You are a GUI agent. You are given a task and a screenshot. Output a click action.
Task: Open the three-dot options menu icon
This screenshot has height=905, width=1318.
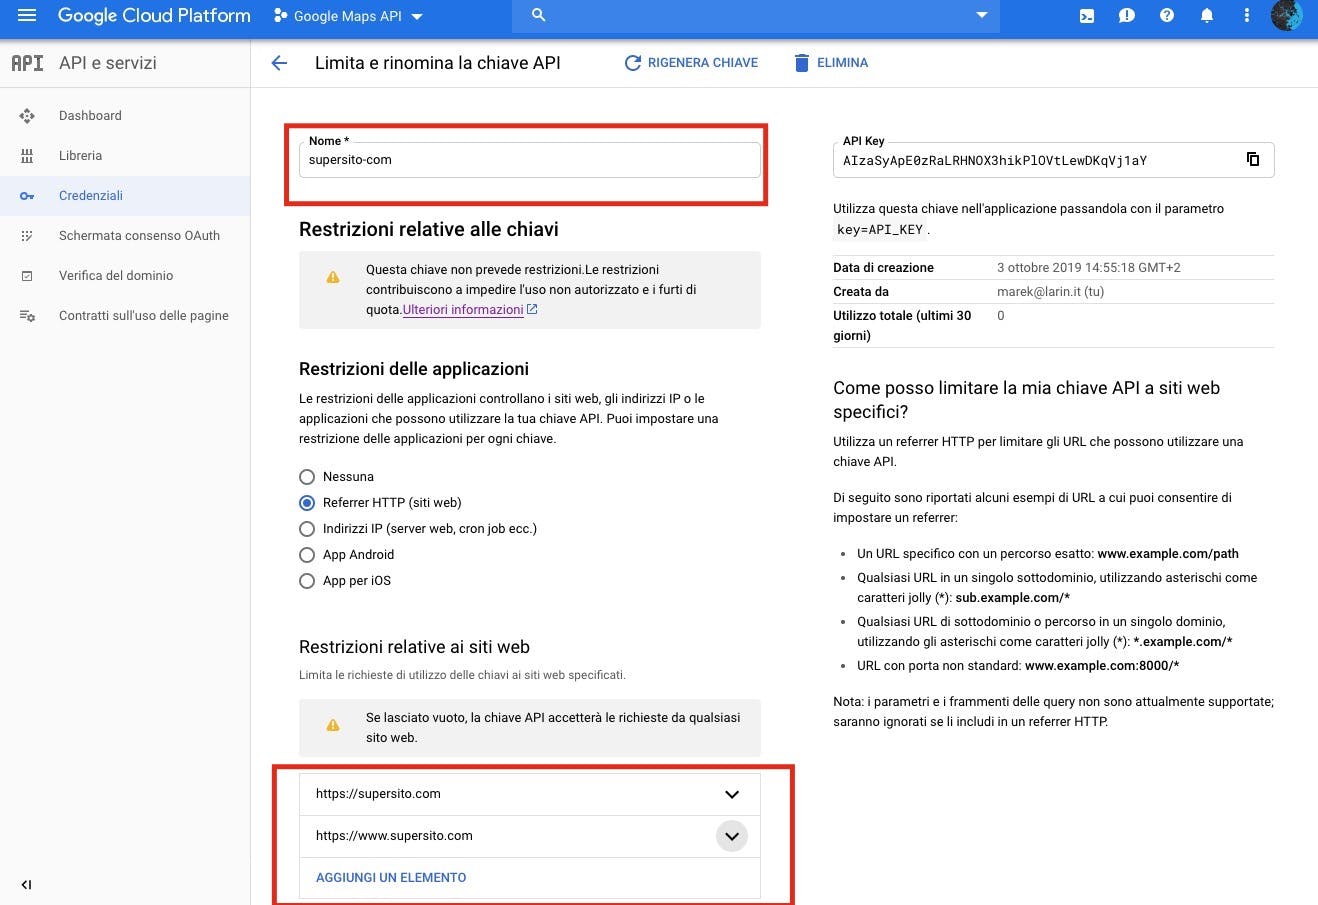(x=1245, y=15)
